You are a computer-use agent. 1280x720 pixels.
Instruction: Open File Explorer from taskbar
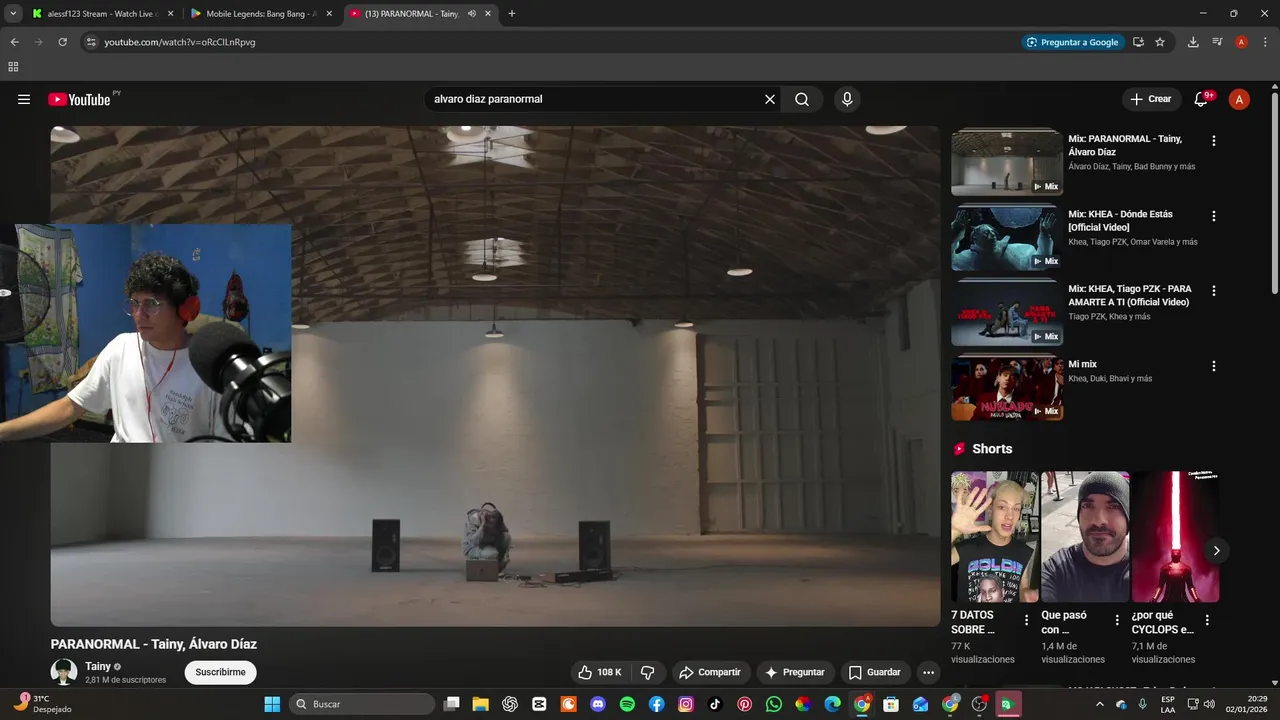[481, 704]
